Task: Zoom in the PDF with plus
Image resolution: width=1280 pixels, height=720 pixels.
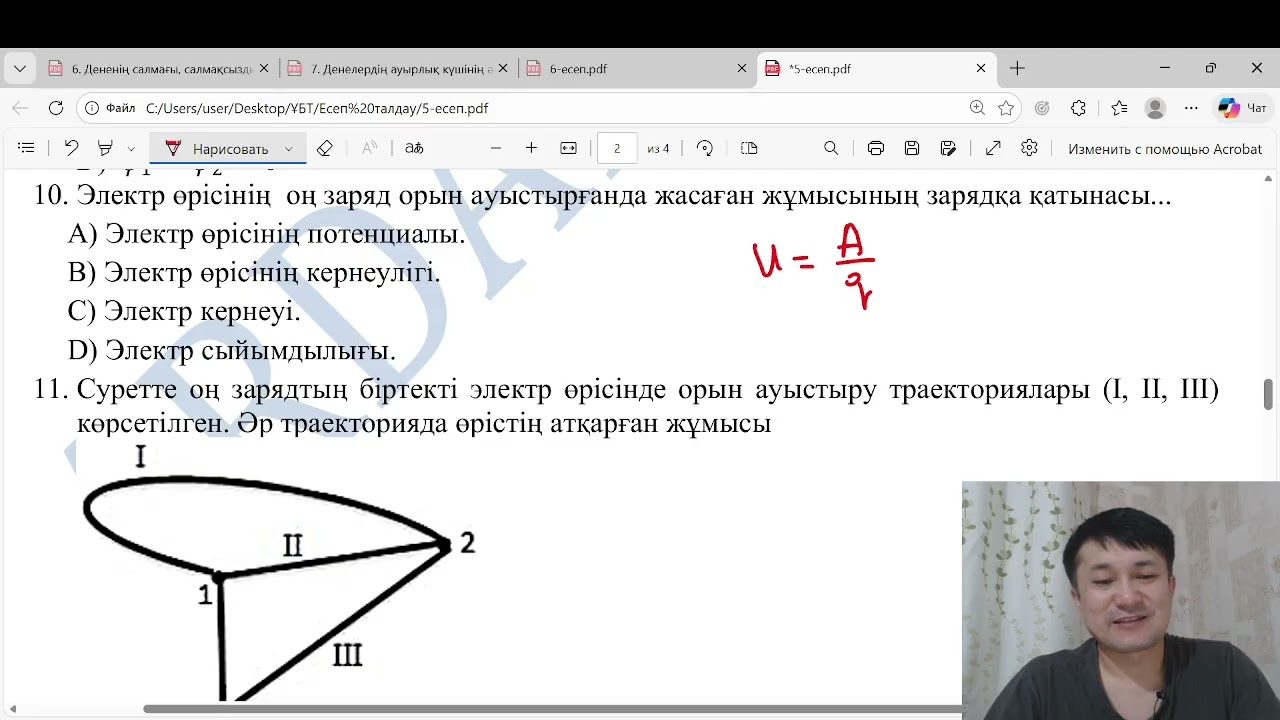Action: (531, 148)
